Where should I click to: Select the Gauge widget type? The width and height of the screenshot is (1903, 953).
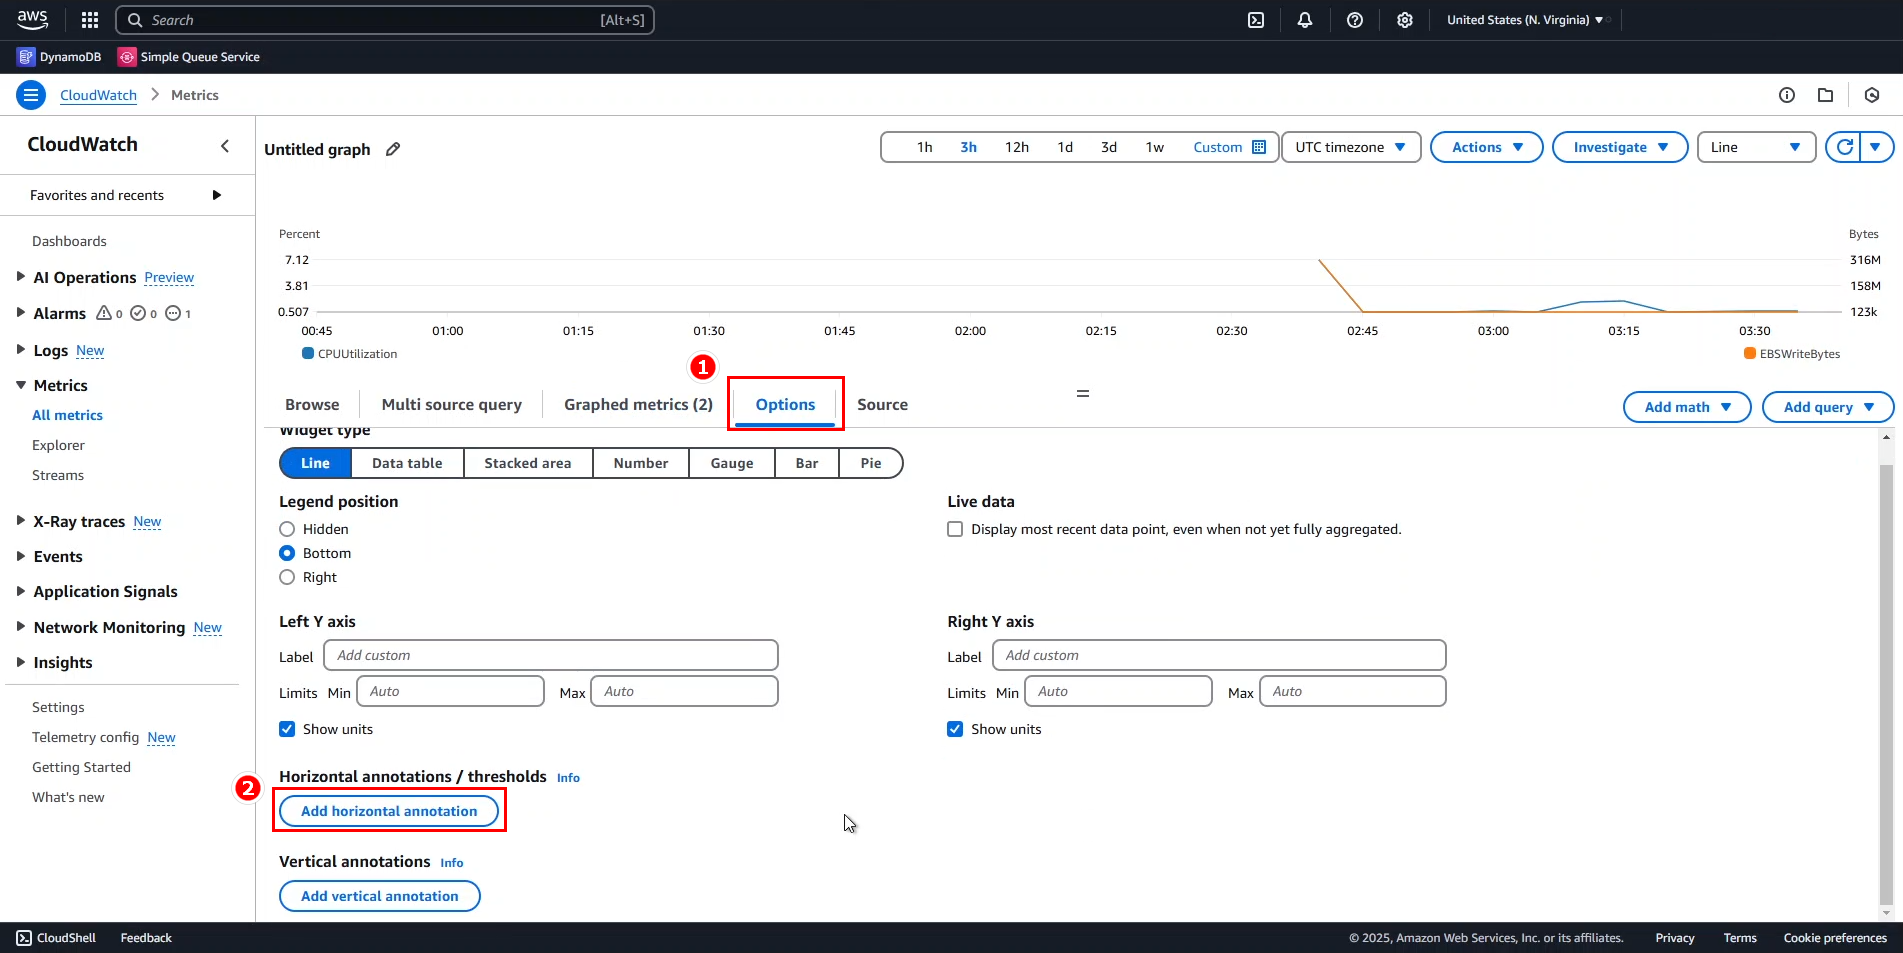pyautogui.click(x=731, y=462)
